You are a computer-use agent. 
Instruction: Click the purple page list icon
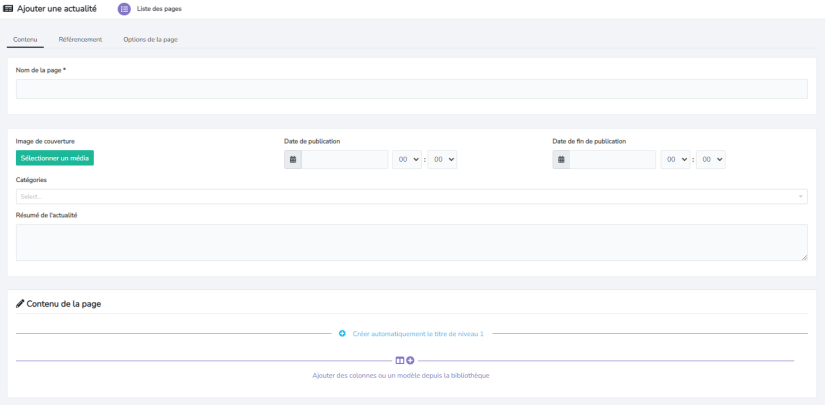124,9
